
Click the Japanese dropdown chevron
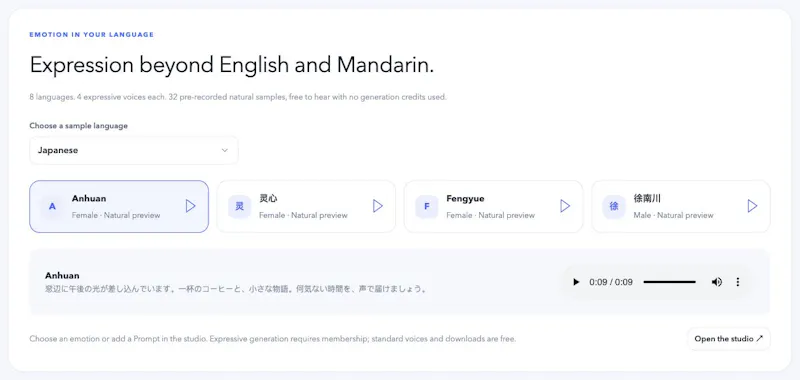[224, 150]
